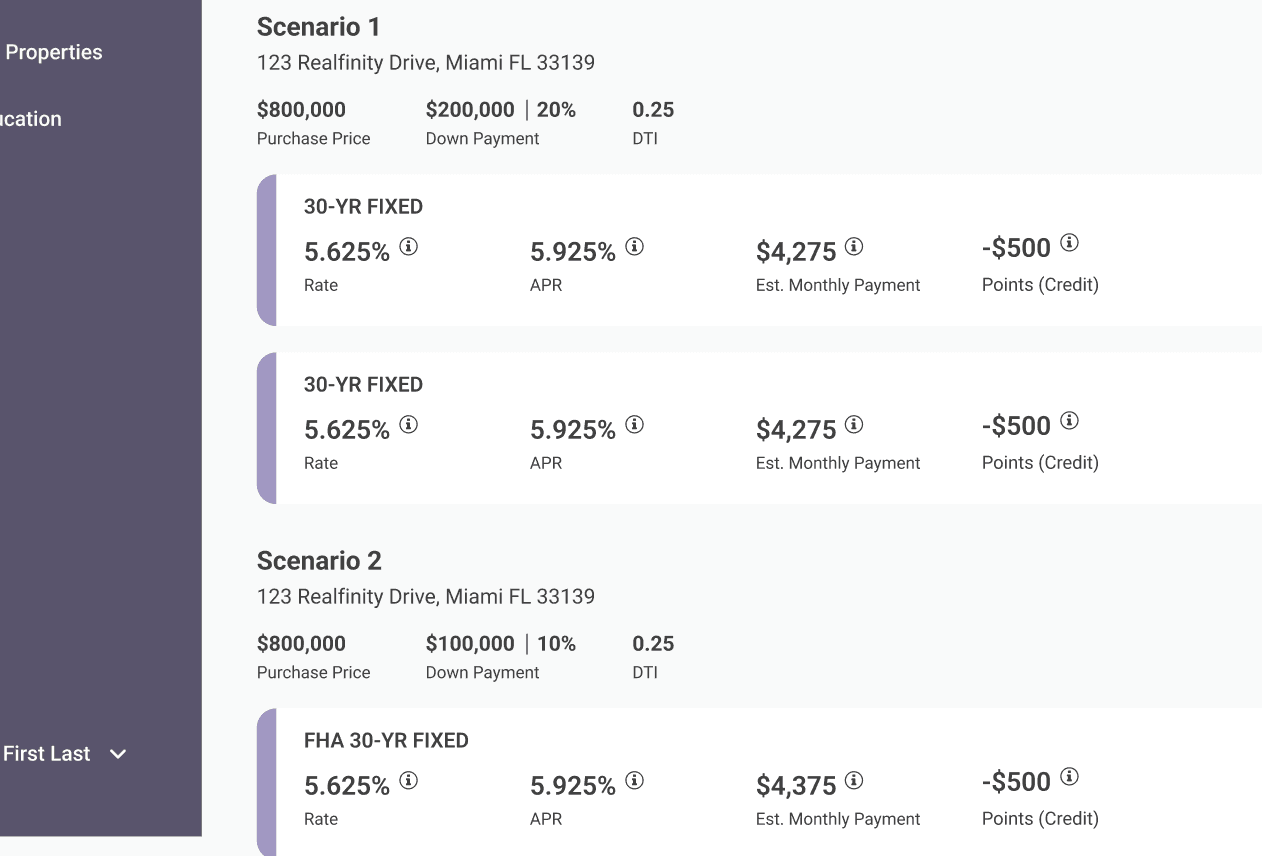Select the FHA 30-YR FIXED loan card
The image size is (1262, 856).
(759, 782)
